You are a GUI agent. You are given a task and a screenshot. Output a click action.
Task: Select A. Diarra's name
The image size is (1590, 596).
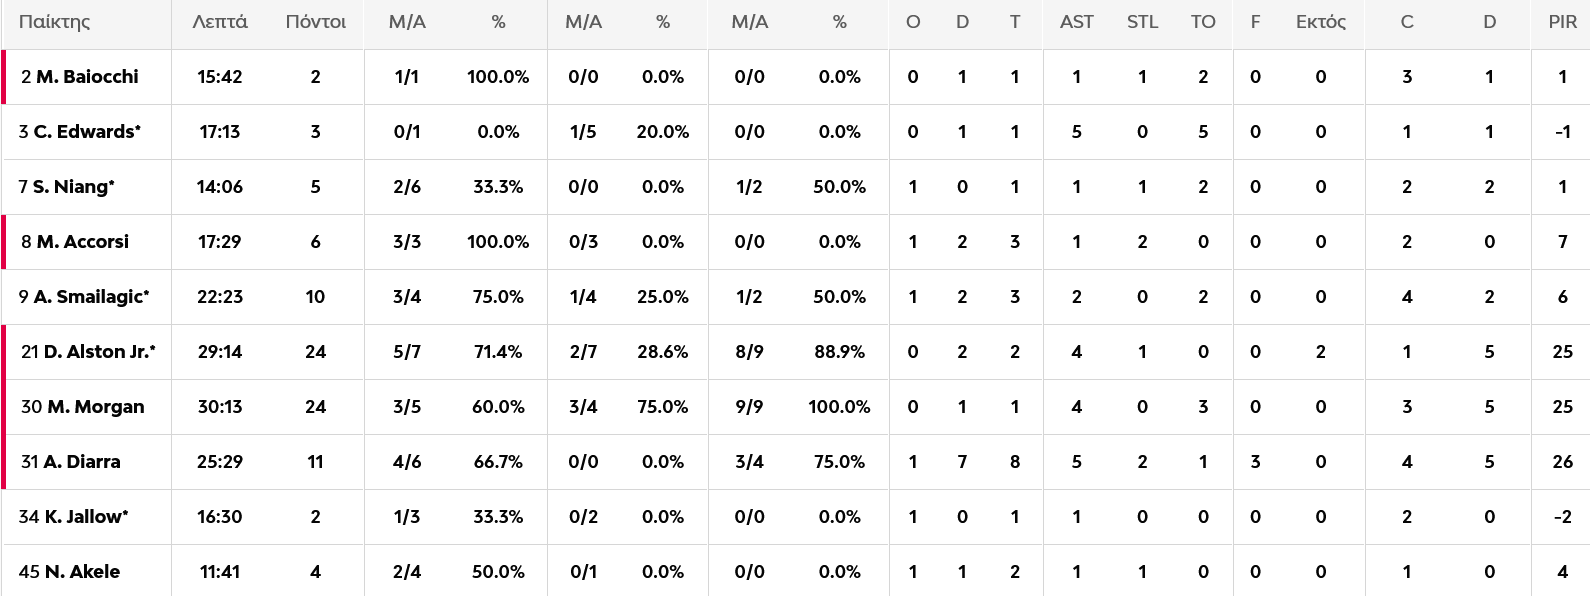point(81,462)
